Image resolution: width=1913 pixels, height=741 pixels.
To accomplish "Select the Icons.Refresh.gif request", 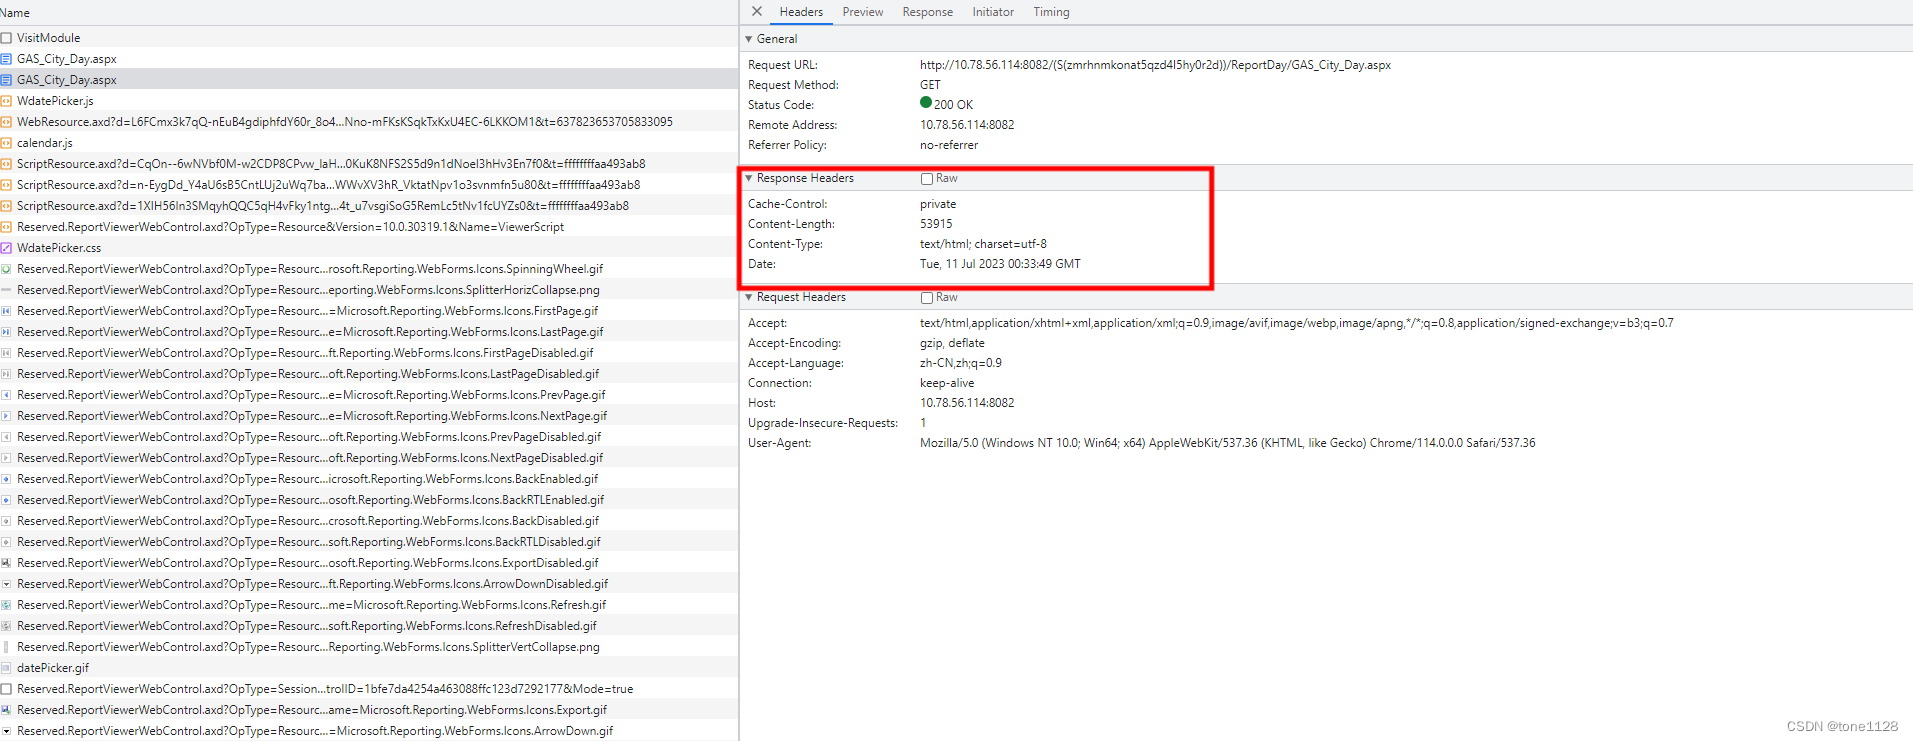I will [369, 605].
